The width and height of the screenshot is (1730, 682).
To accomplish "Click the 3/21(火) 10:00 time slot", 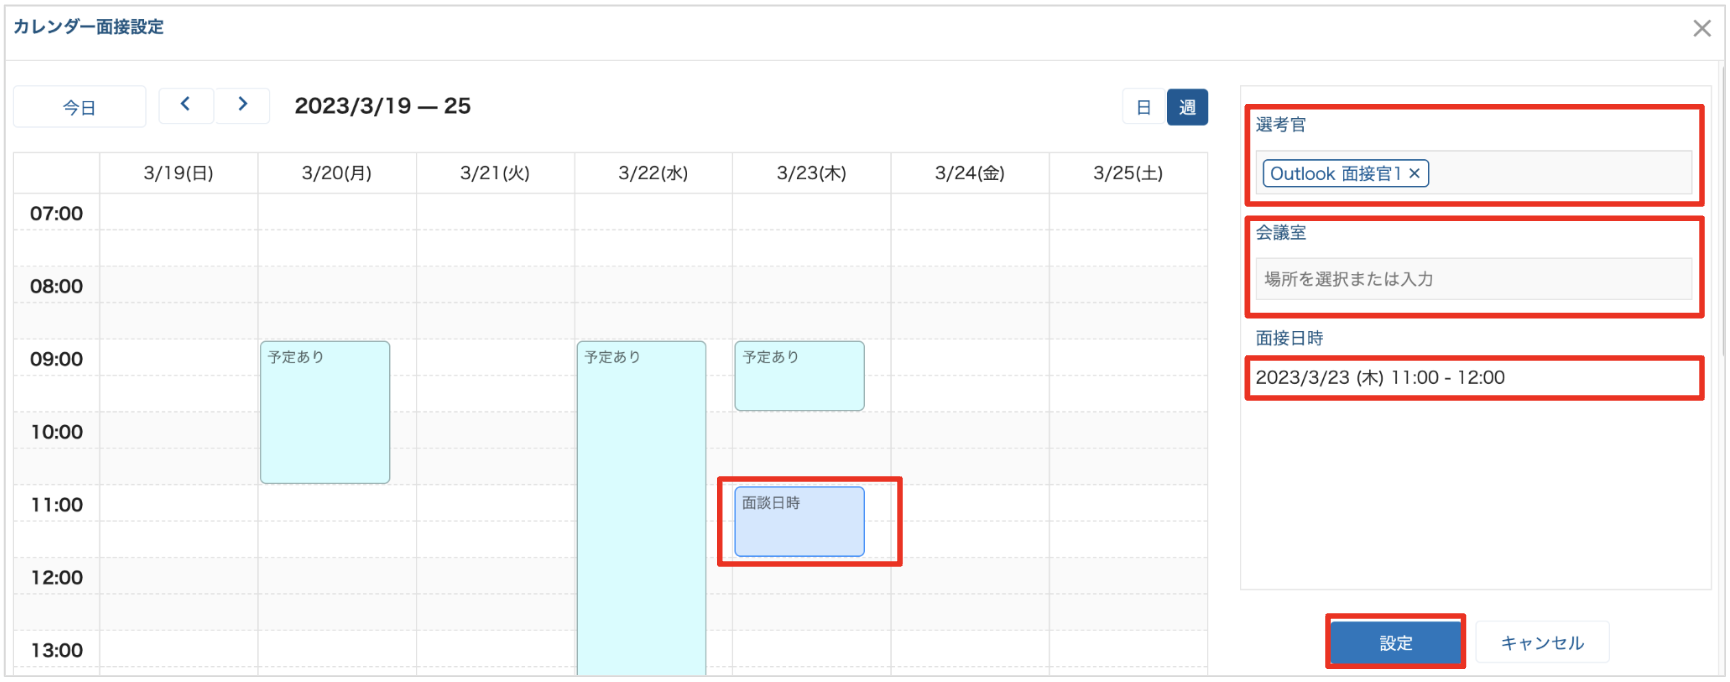I will pyautogui.click(x=495, y=432).
